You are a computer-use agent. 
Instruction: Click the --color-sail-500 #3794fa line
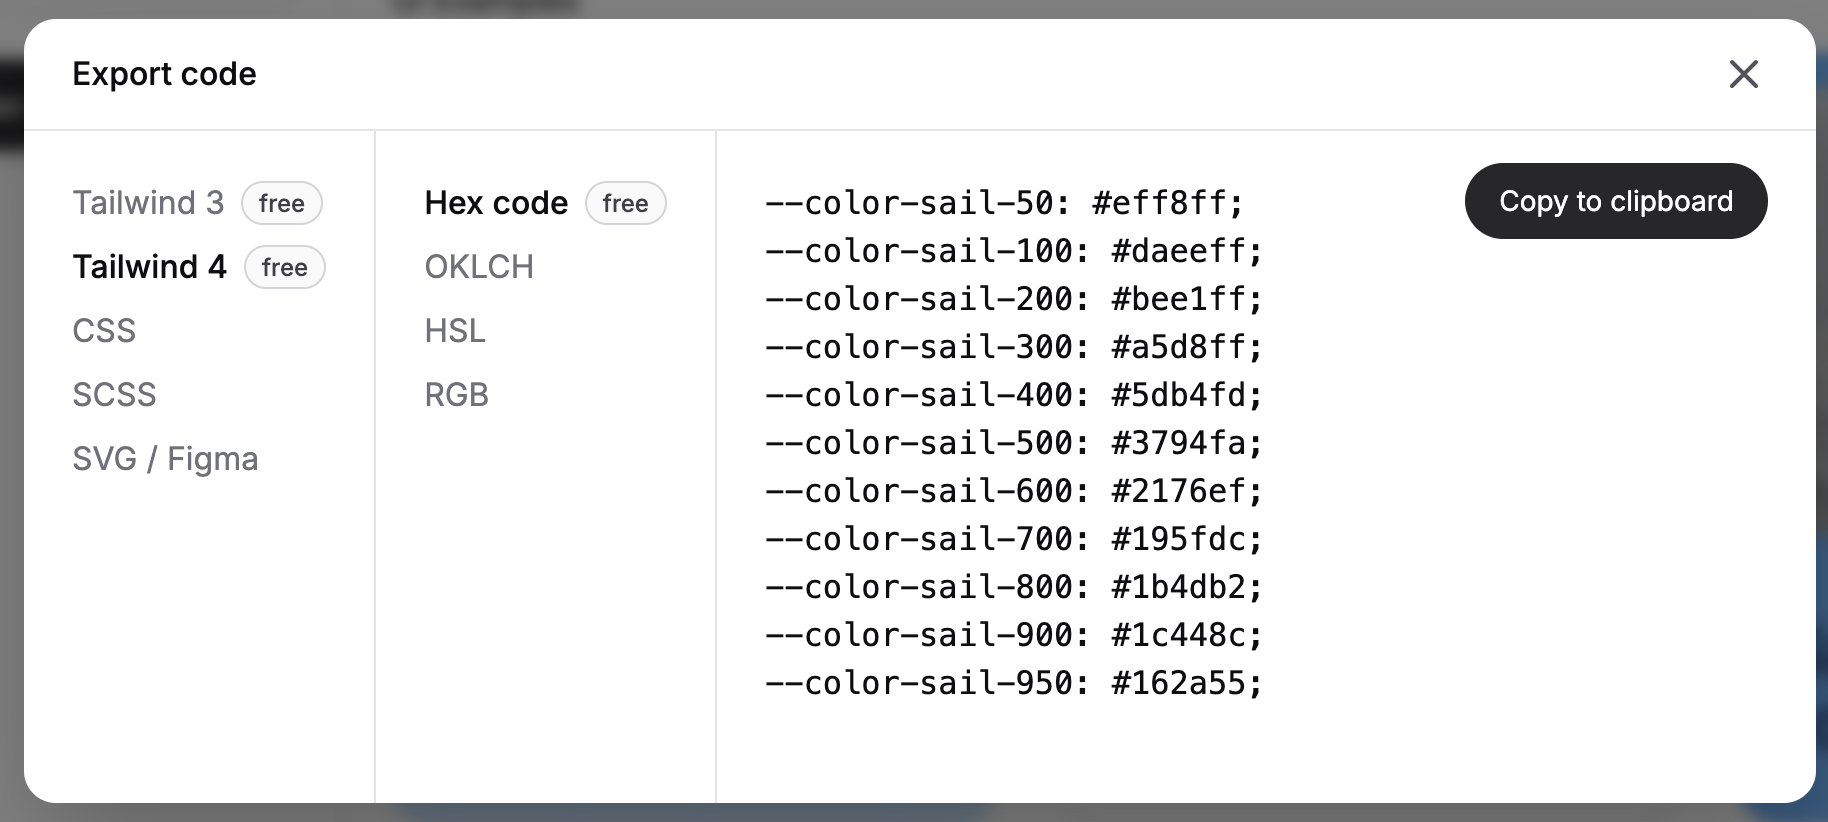tap(1014, 443)
